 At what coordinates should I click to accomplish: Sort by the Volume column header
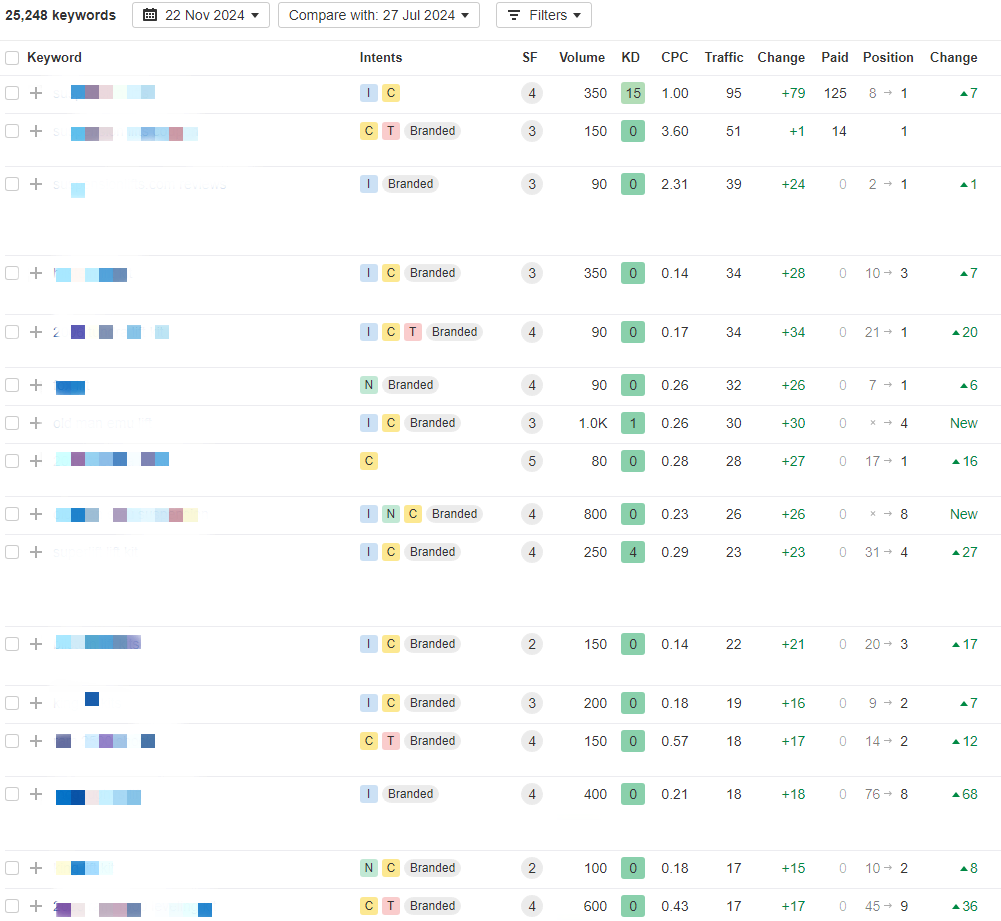(x=582, y=58)
